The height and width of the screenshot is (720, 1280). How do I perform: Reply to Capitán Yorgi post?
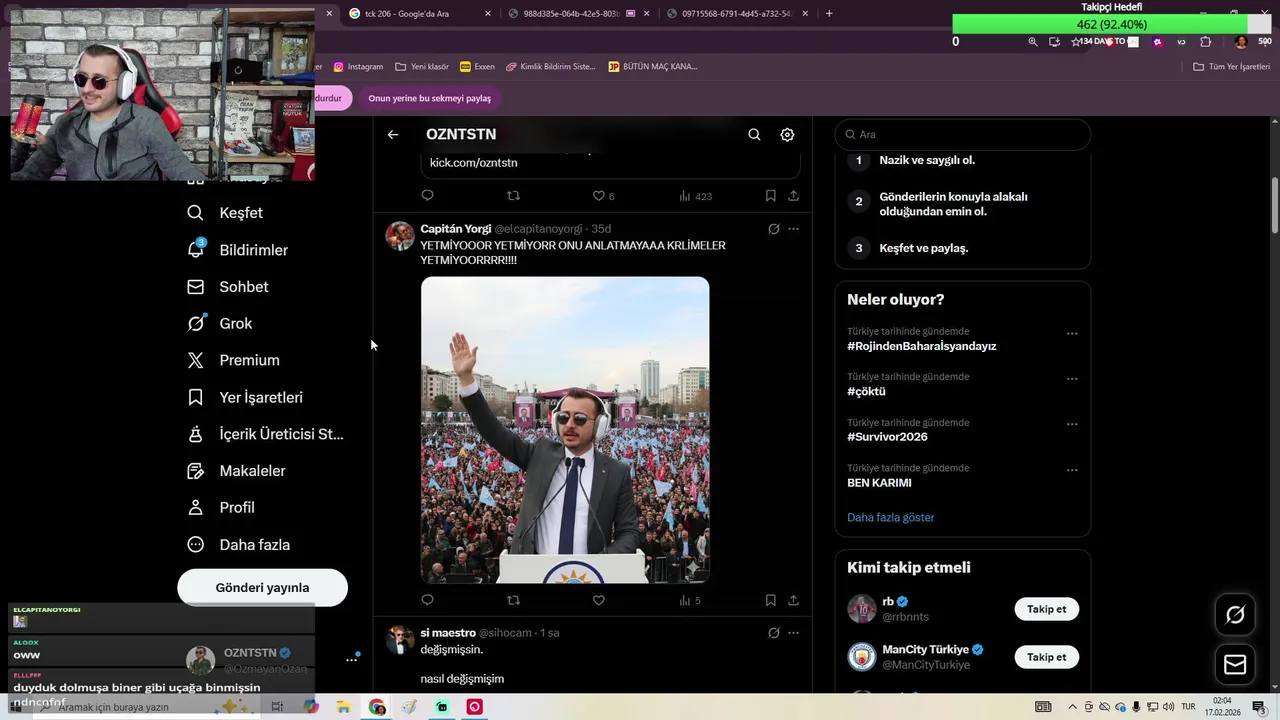[x=427, y=600]
